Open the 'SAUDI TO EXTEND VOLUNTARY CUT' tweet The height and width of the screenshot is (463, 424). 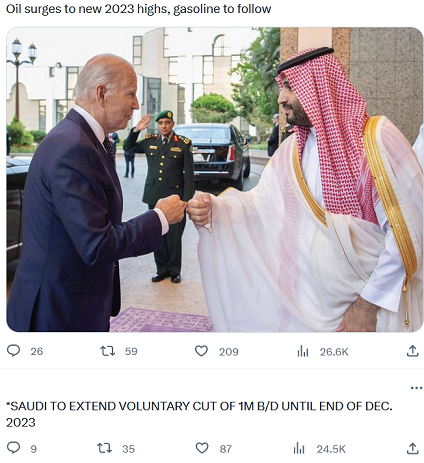(199, 414)
